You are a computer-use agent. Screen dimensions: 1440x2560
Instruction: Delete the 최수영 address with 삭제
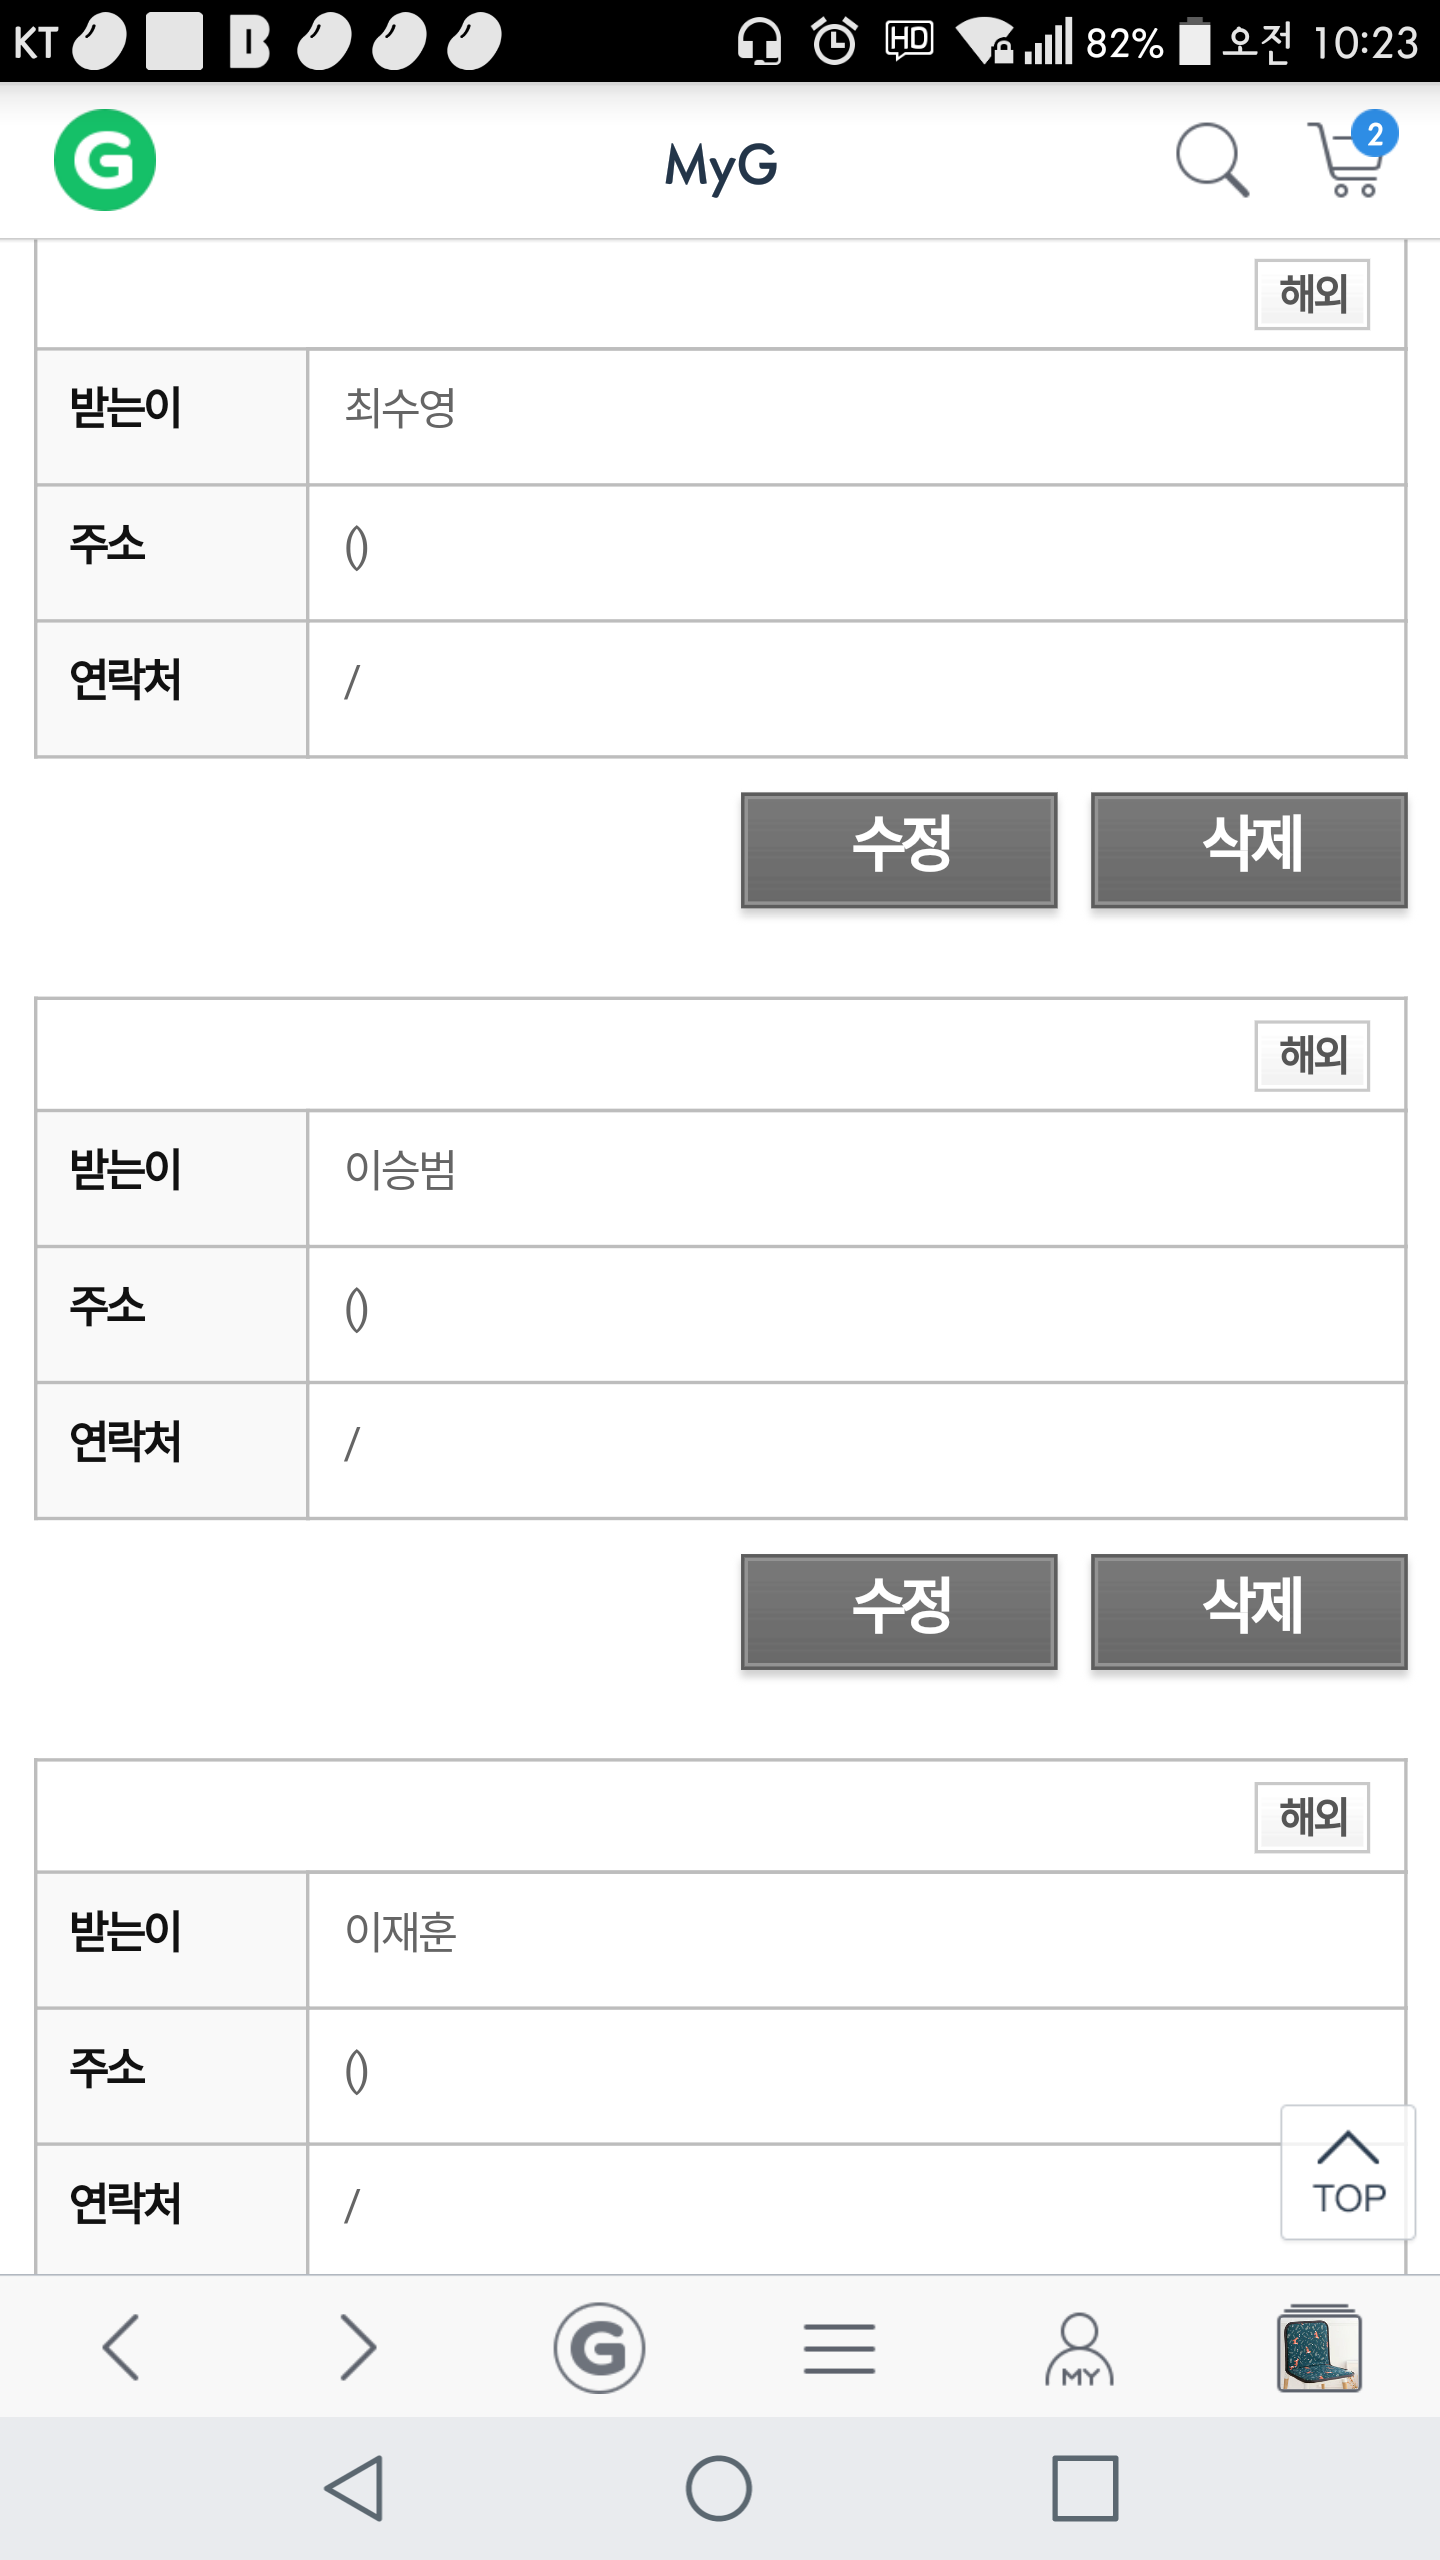point(1248,849)
